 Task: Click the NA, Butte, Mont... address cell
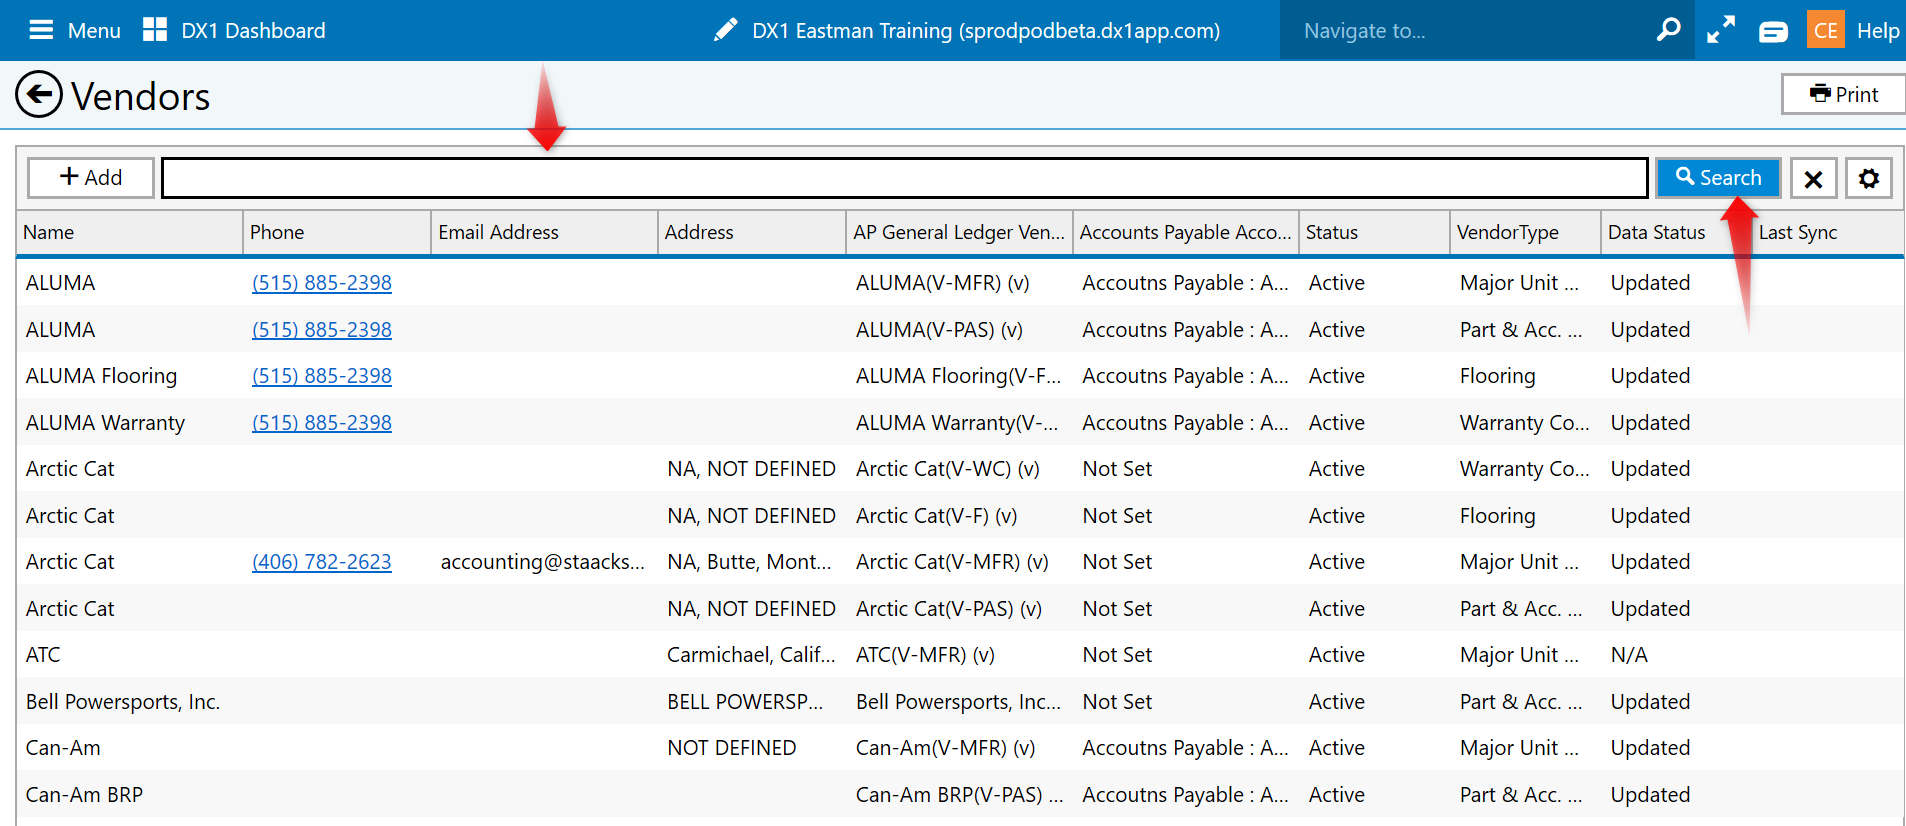[749, 562]
